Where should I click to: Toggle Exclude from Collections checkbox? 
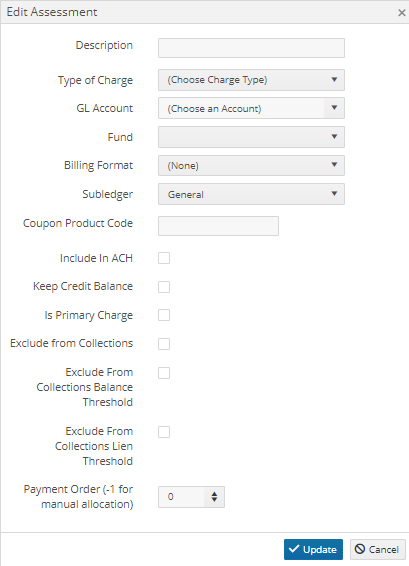coord(164,344)
